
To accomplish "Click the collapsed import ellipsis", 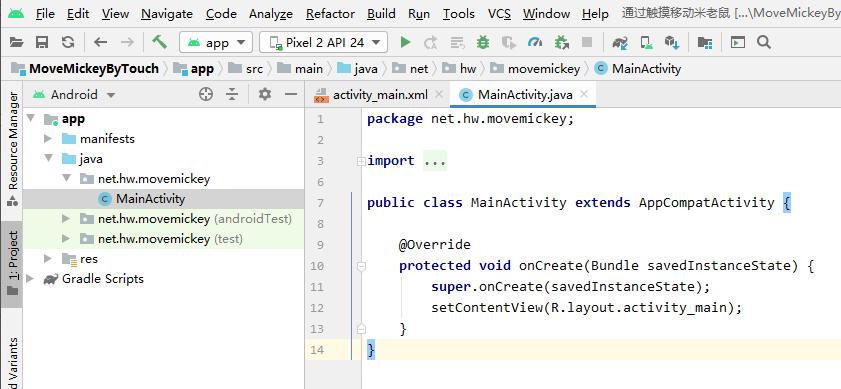I will (435, 161).
